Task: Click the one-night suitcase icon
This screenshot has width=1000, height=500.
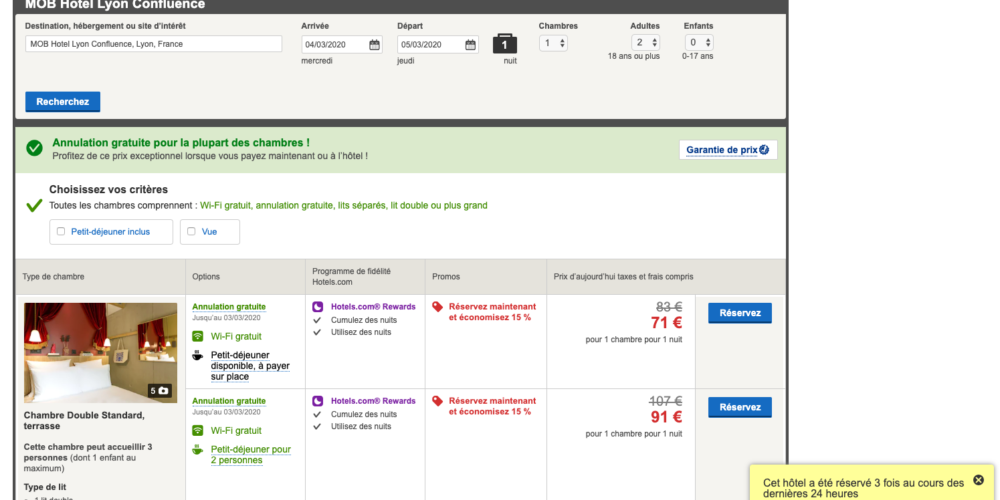Action: click(505, 44)
